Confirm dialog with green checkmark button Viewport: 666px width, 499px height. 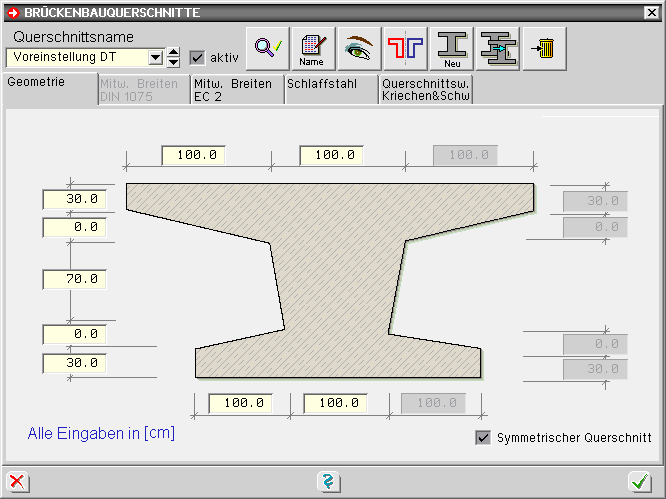click(639, 483)
